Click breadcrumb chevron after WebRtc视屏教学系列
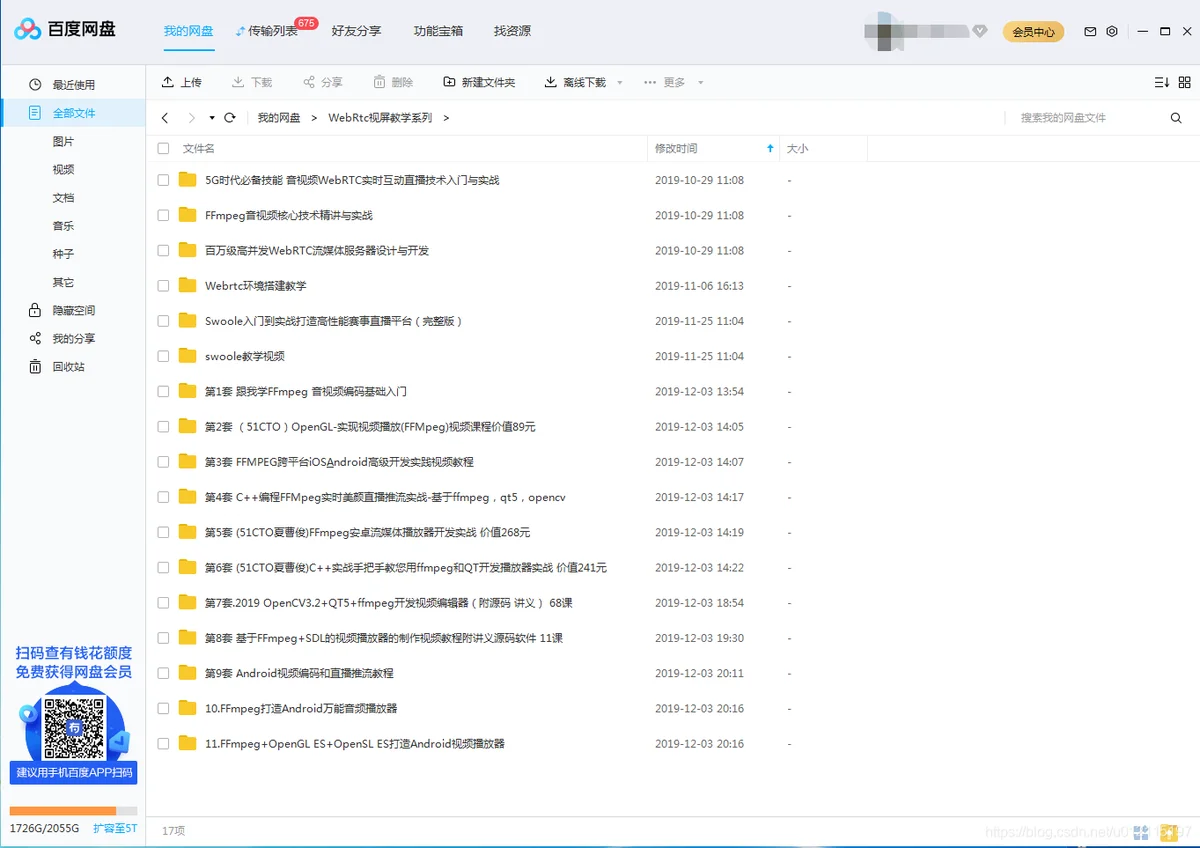The height and width of the screenshot is (848, 1200). (x=446, y=118)
